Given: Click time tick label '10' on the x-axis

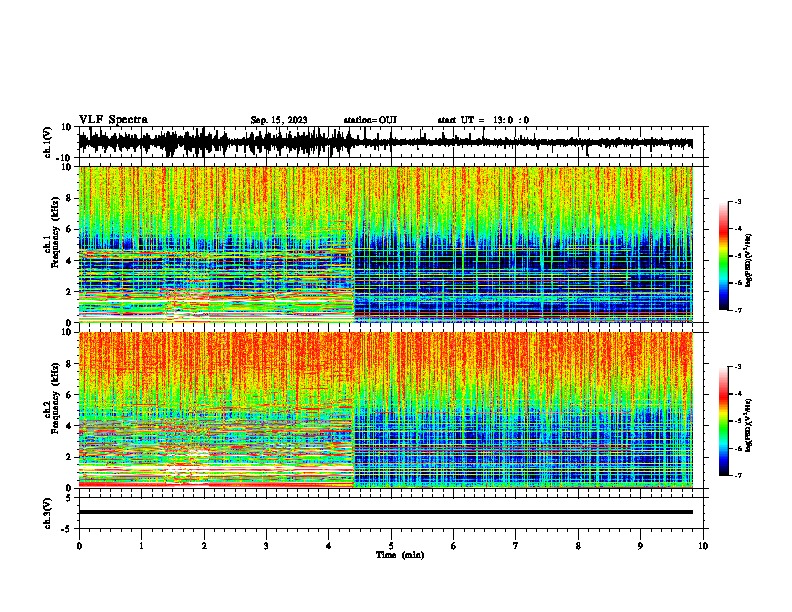Looking at the screenshot, I should point(703,546).
